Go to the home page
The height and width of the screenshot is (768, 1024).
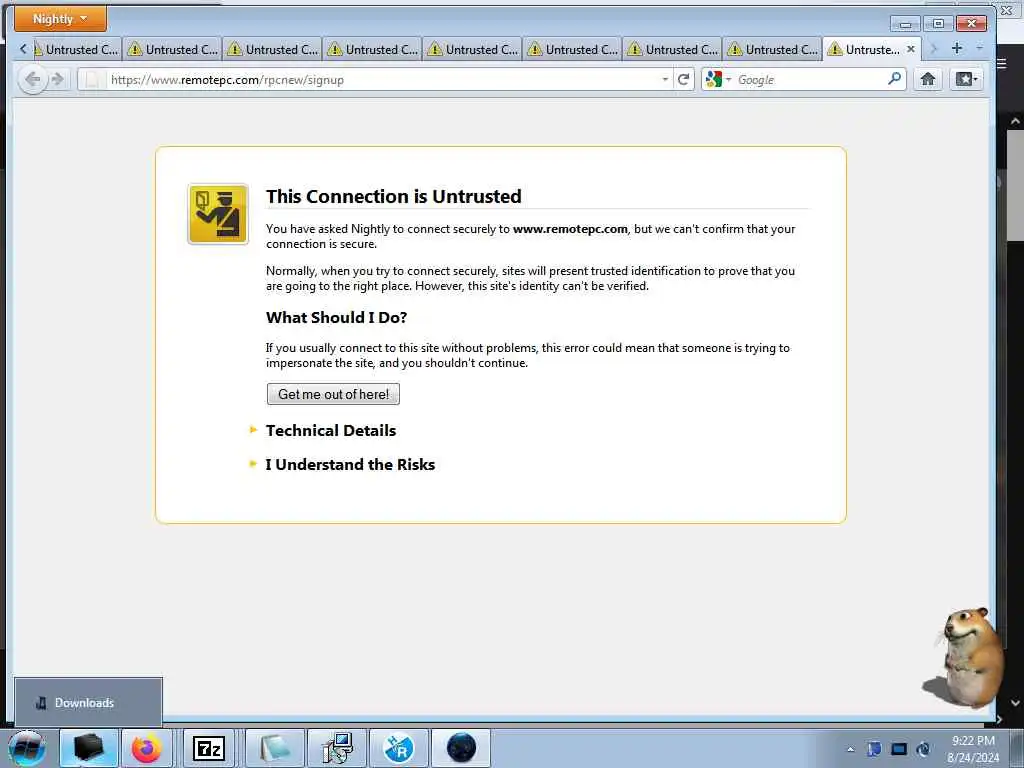click(927, 80)
